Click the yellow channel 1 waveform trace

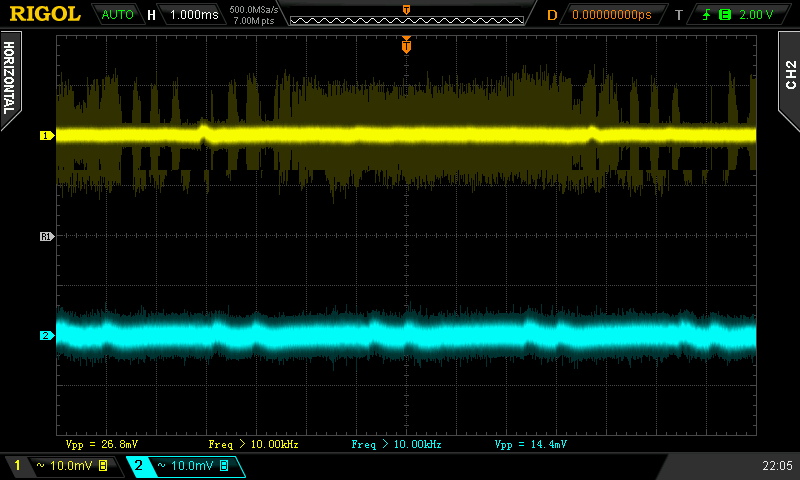point(406,135)
